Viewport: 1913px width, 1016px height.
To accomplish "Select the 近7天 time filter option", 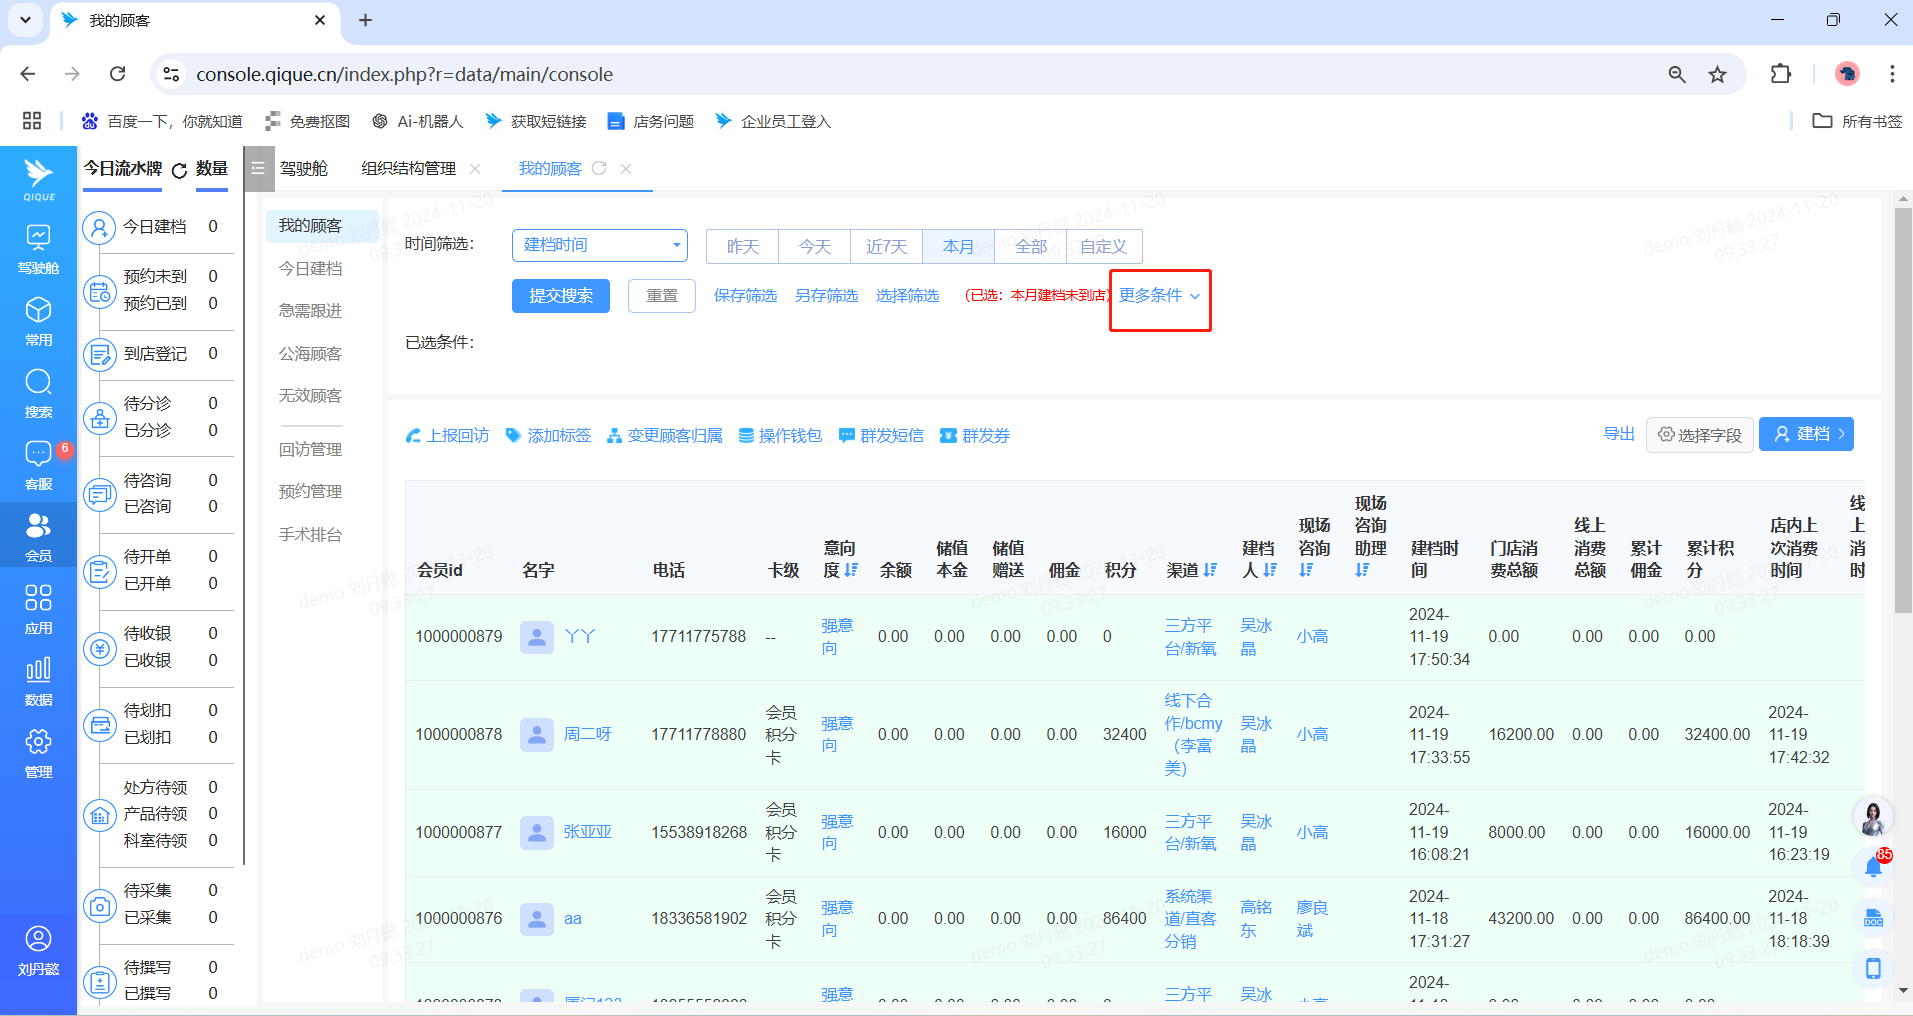I will pos(886,246).
